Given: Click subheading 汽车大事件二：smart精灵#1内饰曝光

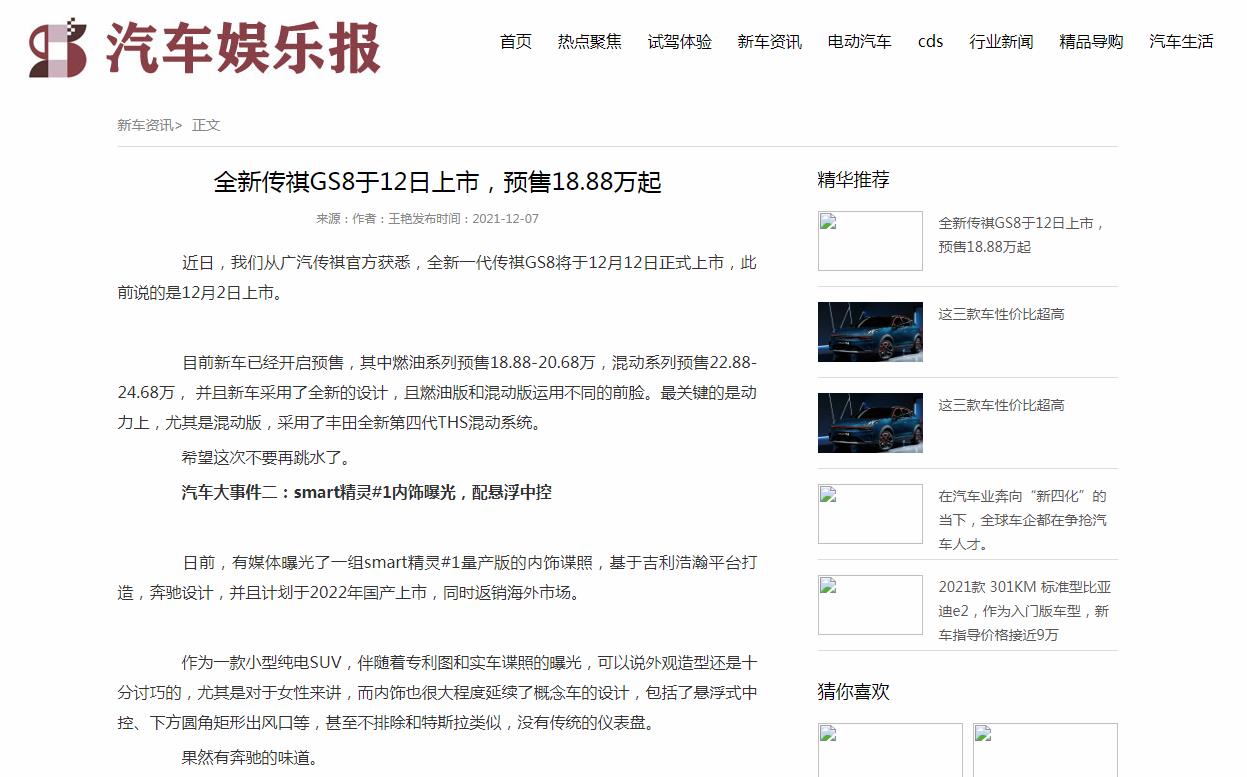Looking at the screenshot, I should click(x=366, y=492).
